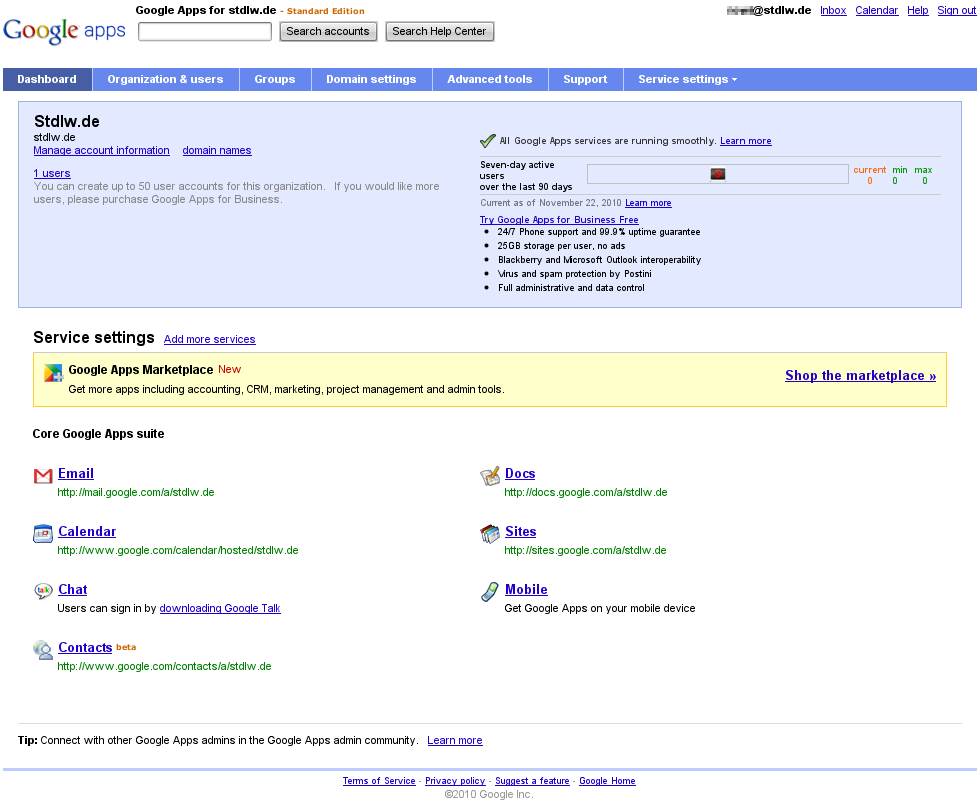The width and height of the screenshot is (979, 810).
Task: Click the Sign out link
Action: tap(957, 11)
